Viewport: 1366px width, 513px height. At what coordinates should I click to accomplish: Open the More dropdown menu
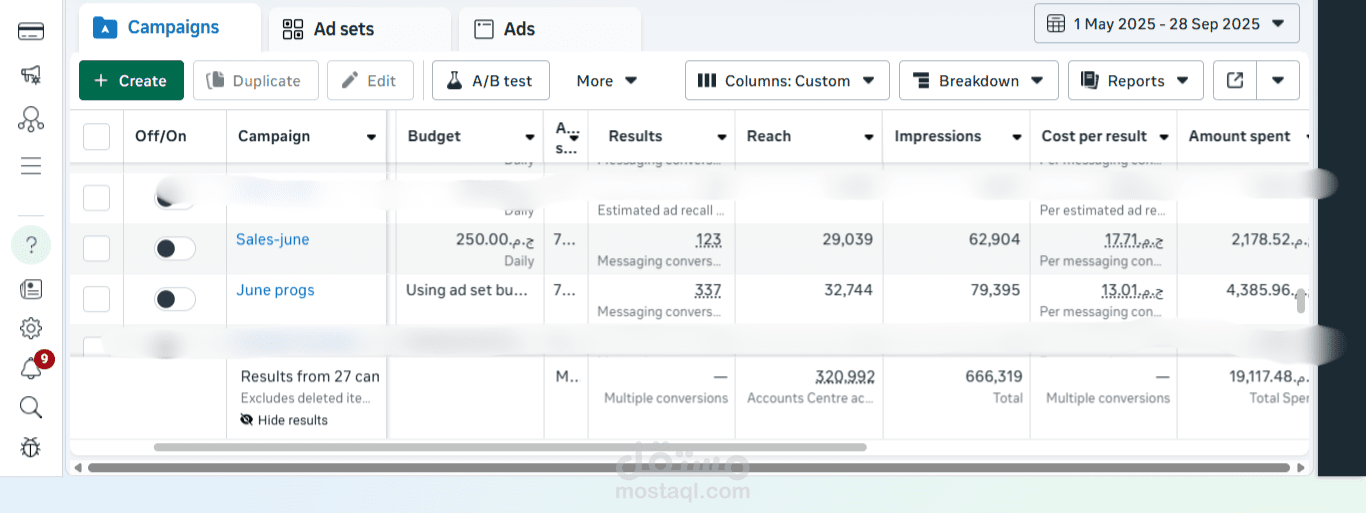tap(607, 81)
